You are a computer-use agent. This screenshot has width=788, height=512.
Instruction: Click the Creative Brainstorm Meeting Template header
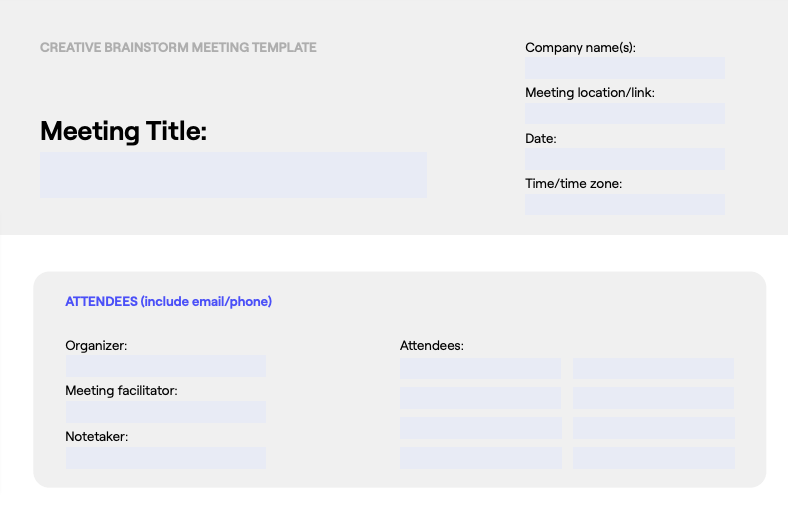pos(178,47)
